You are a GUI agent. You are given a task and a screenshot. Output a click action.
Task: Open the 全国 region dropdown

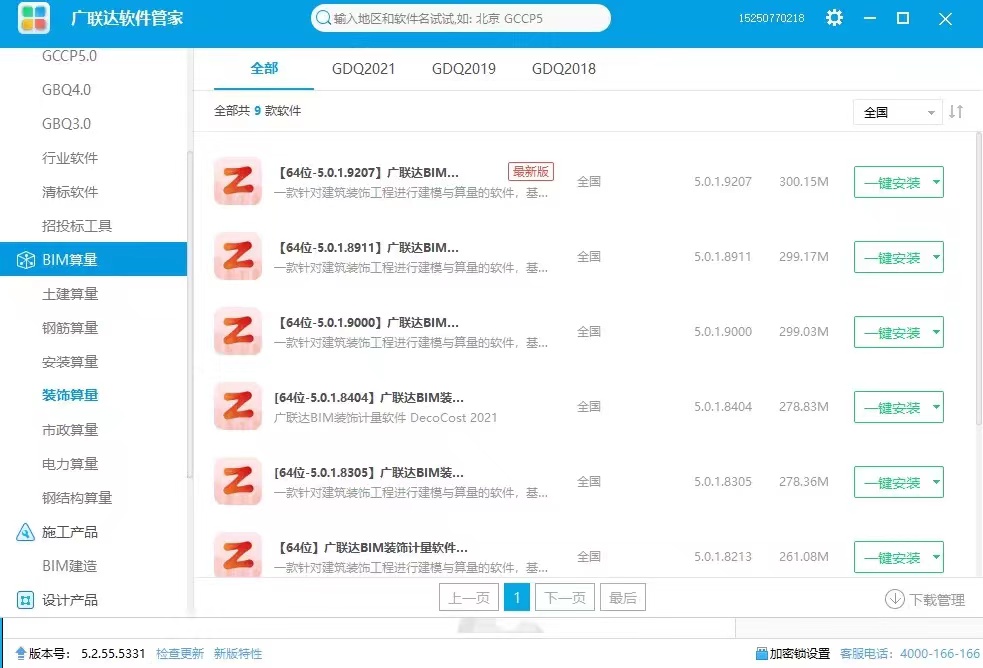(898, 112)
